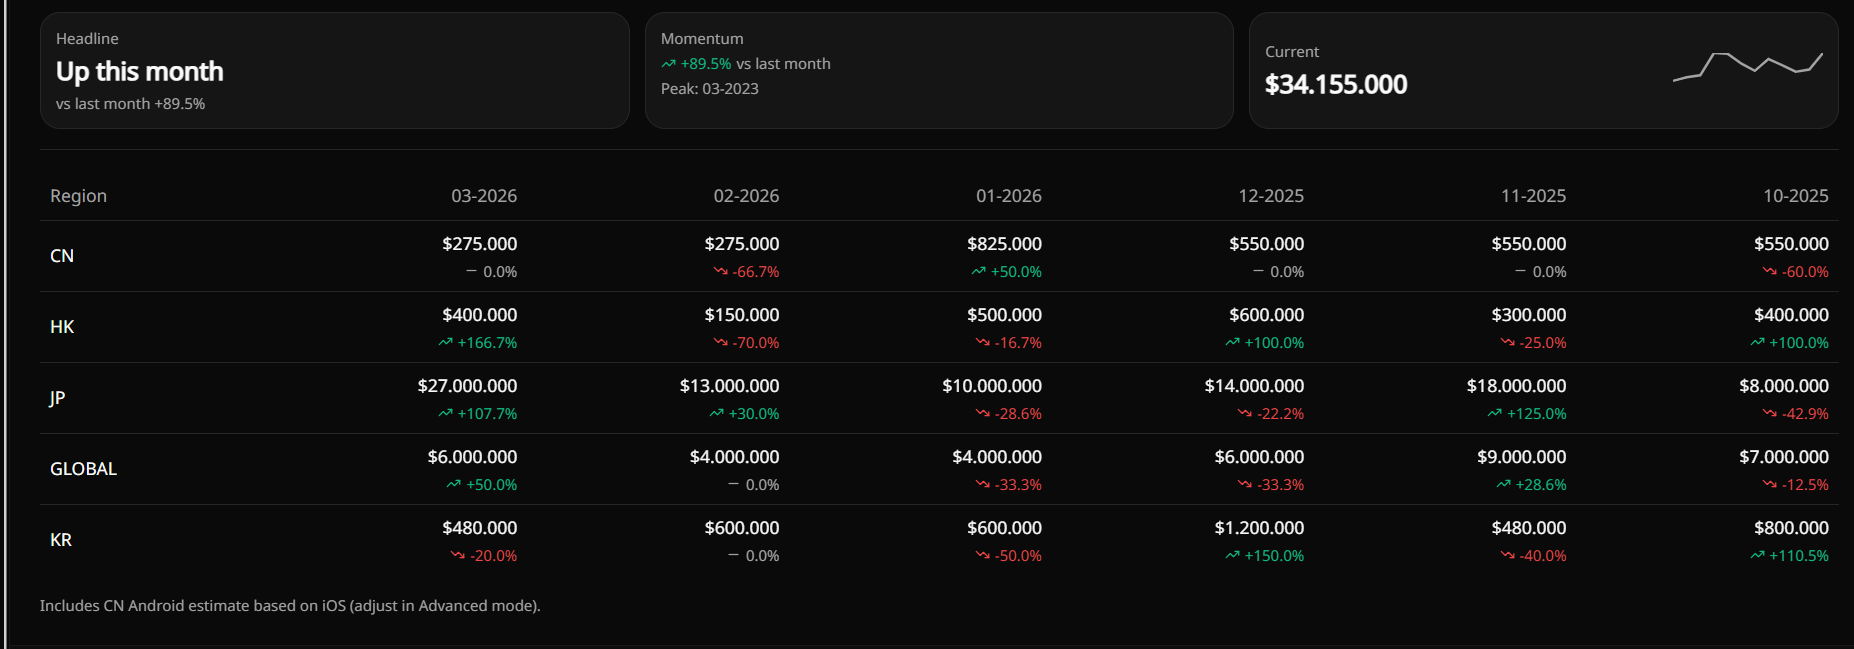1854x649 pixels.
Task: Click the +166.7% change for HK
Action: click(487, 343)
